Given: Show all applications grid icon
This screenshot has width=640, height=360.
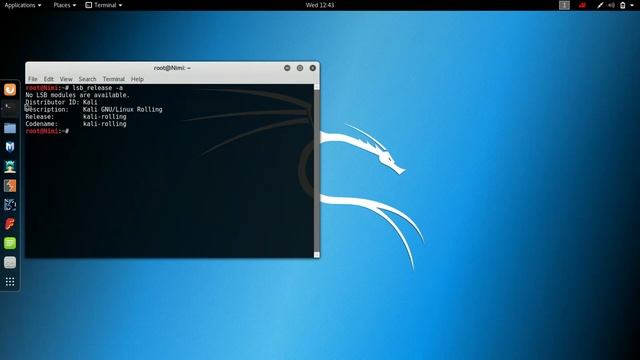Looking at the screenshot, I should tap(10, 282).
